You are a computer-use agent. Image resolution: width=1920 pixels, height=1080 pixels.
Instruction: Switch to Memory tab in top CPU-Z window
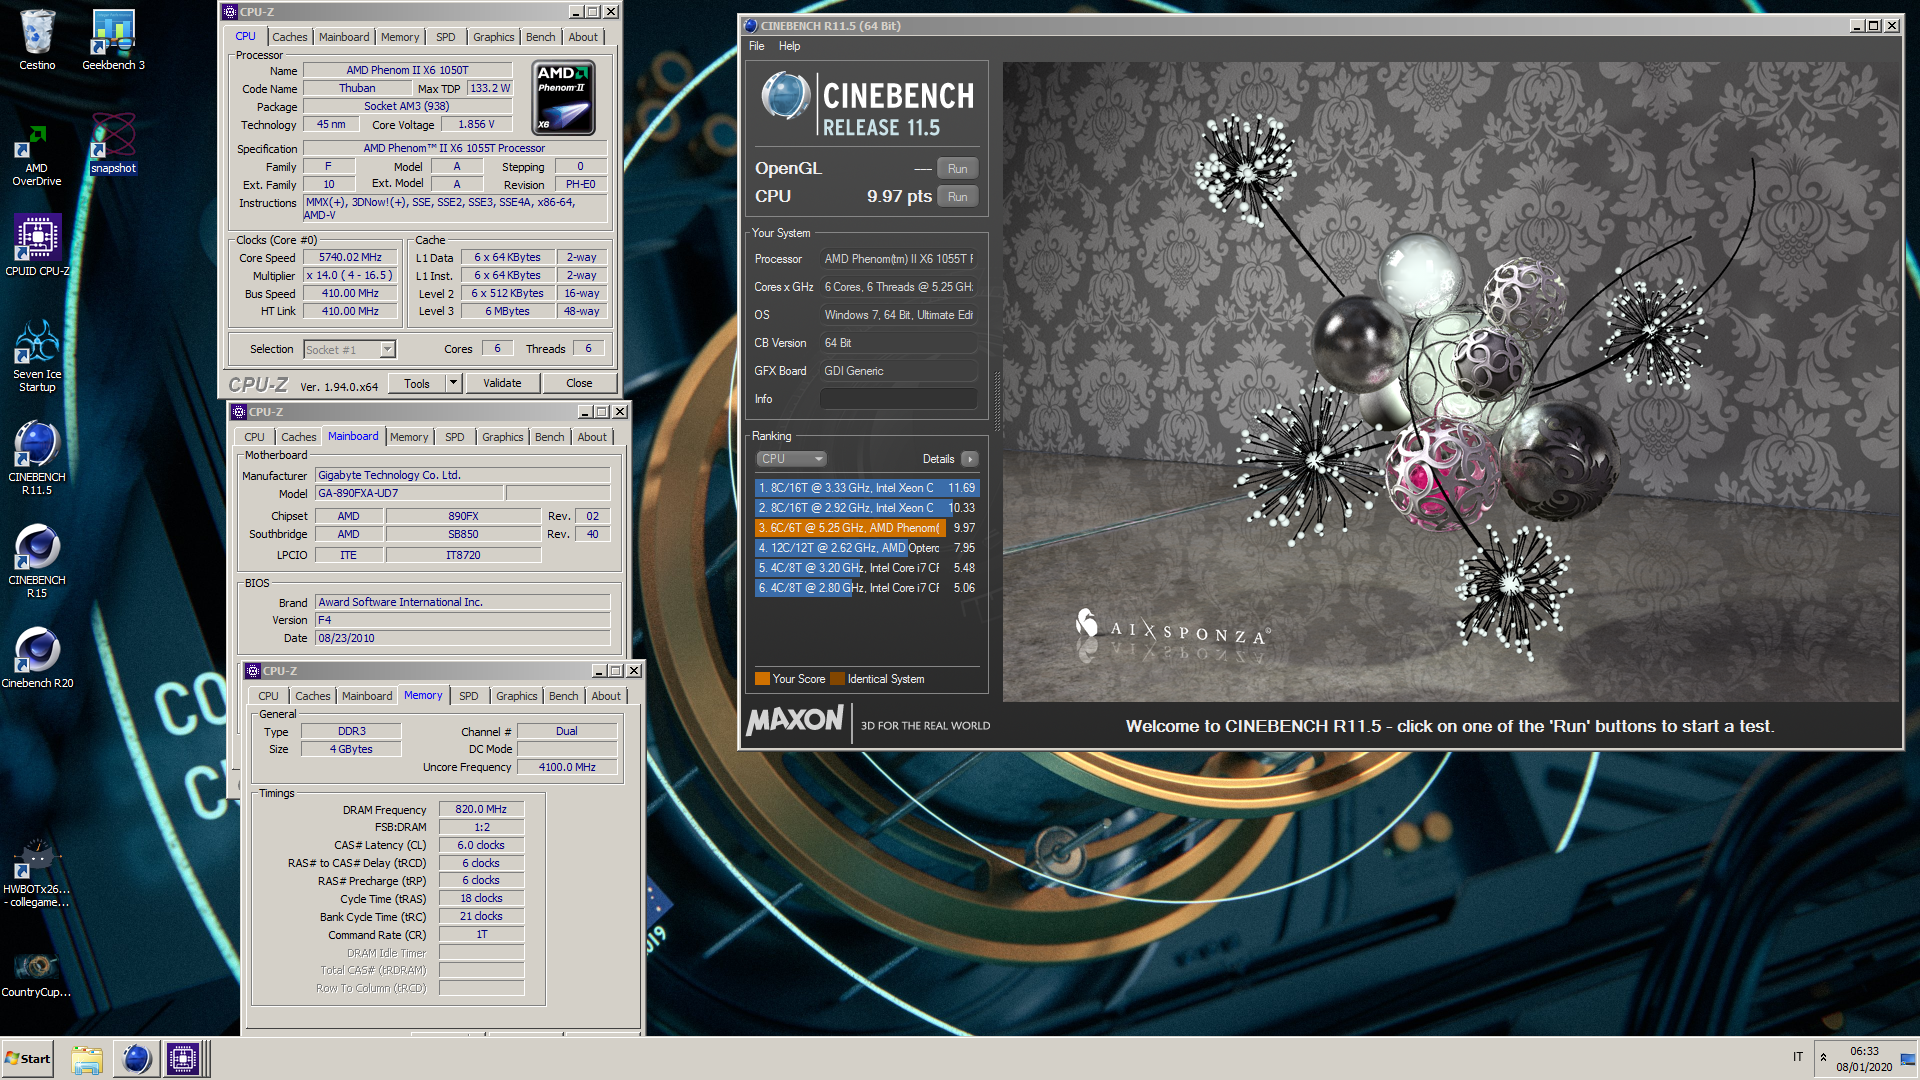[400, 37]
